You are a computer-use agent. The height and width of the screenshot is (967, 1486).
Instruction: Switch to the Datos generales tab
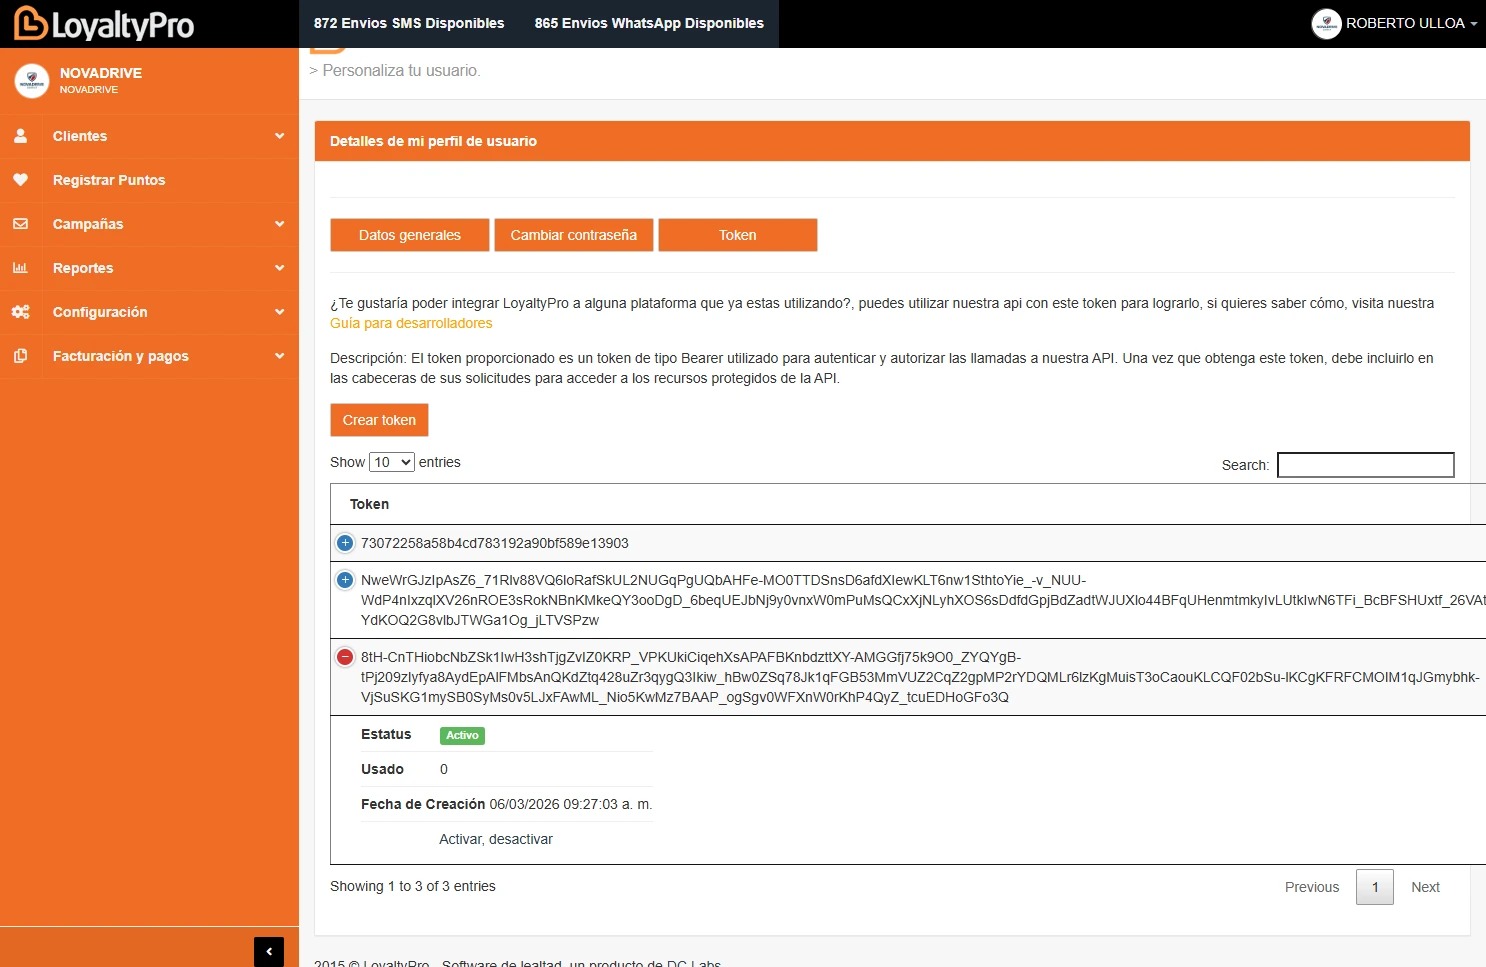[410, 235]
